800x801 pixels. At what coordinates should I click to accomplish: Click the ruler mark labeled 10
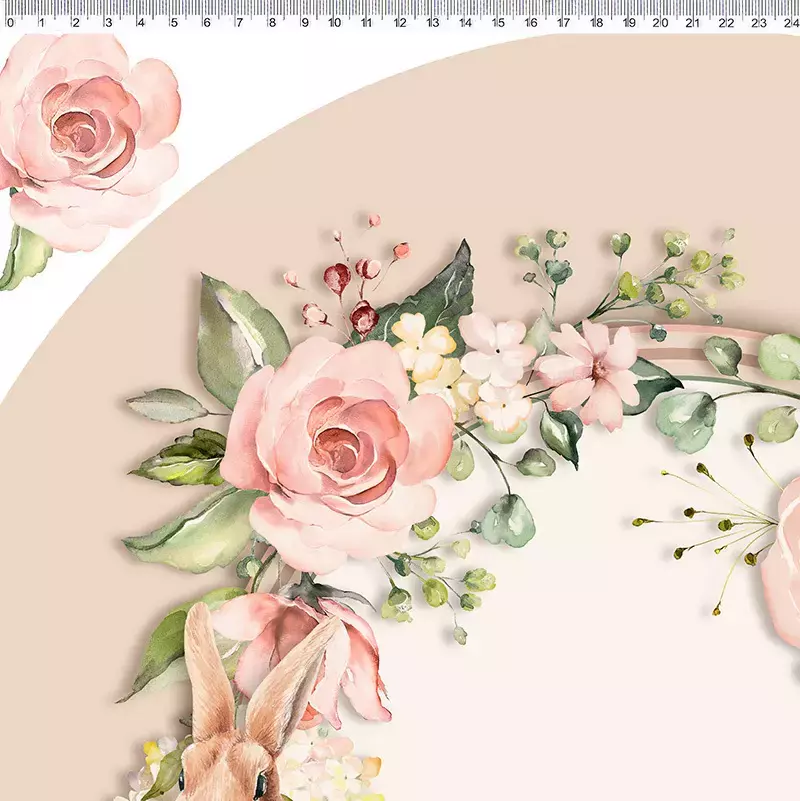click(335, 22)
